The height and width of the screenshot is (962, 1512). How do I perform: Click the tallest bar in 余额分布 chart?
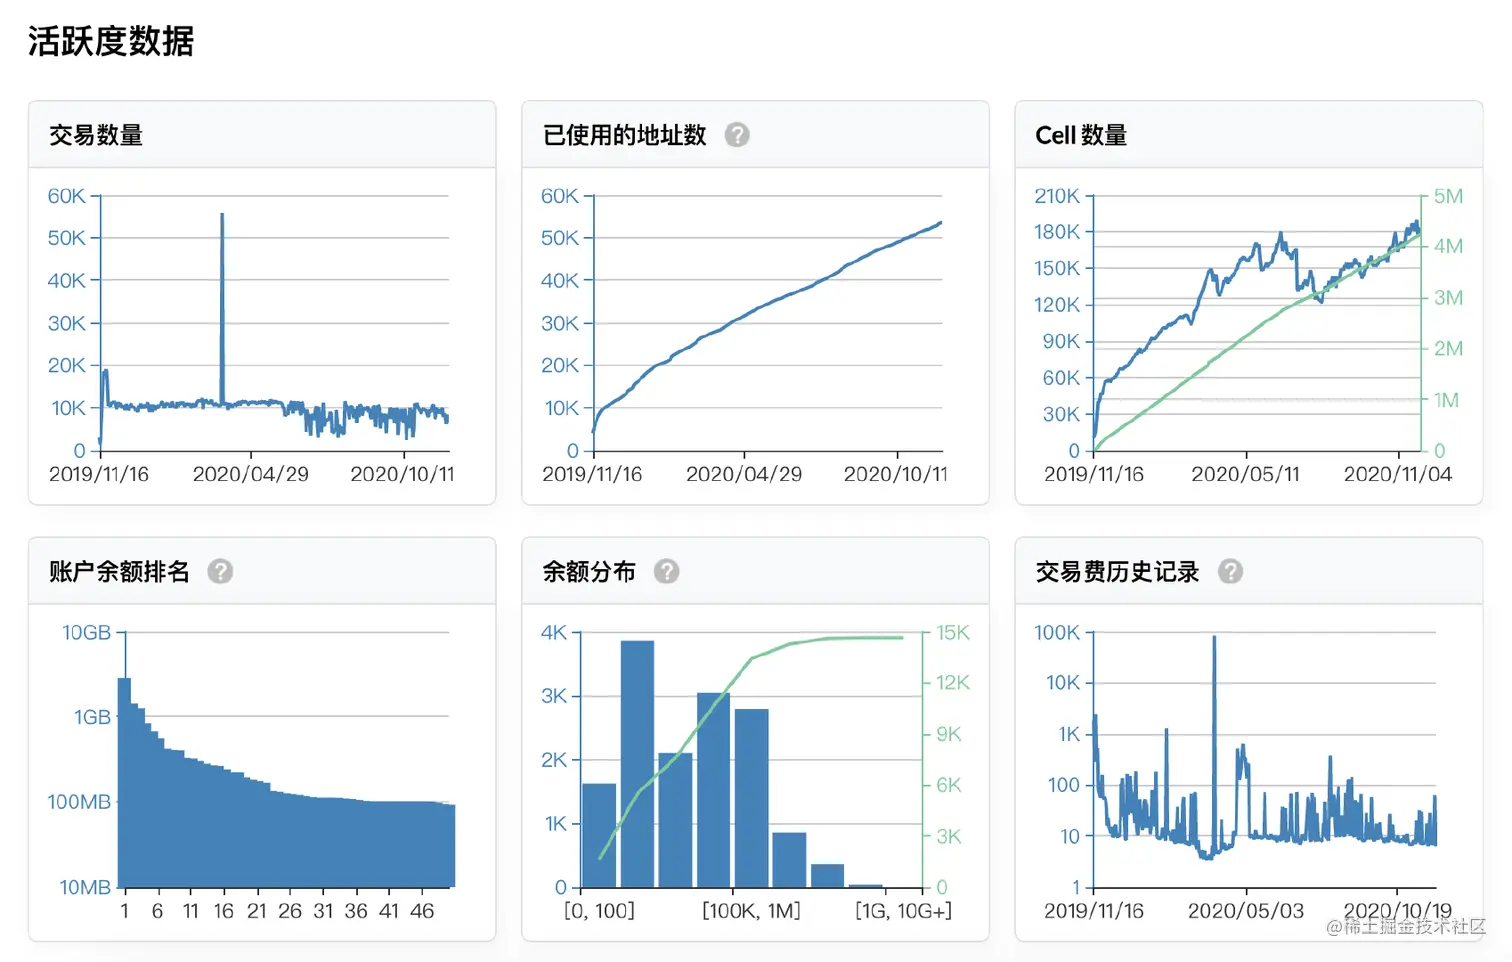[638, 764]
